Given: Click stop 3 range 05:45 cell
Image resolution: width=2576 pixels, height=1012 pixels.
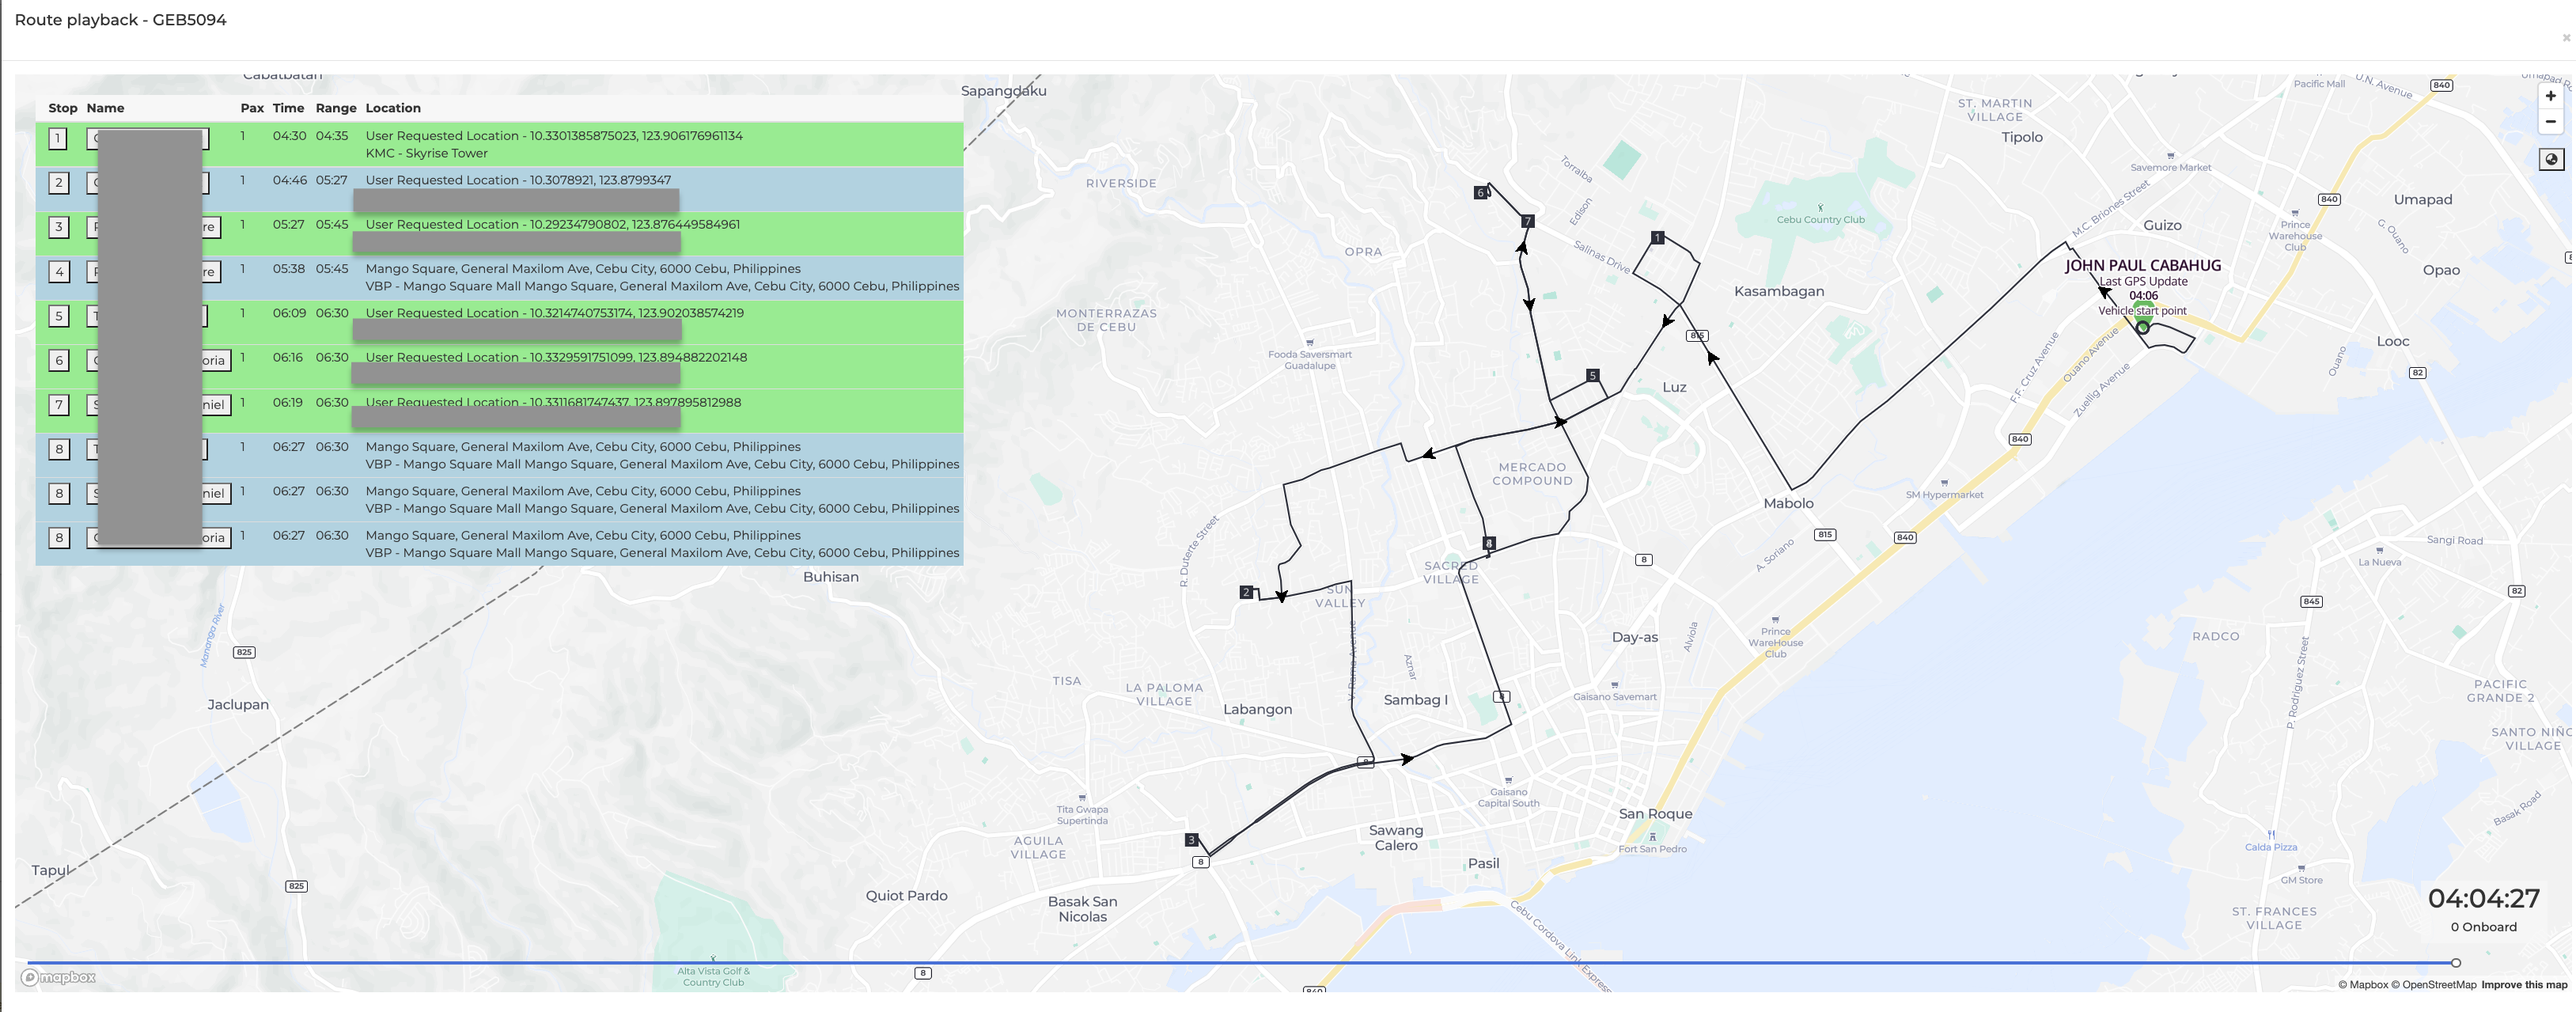Looking at the screenshot, I should pos(332,224).
